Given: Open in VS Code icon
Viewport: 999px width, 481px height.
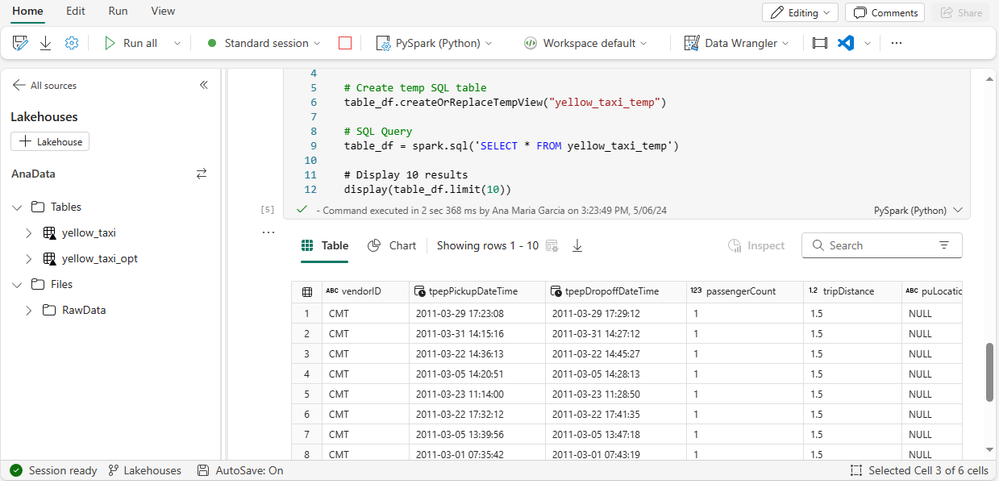Looking at the screenshot, I should tap(845, 43).
